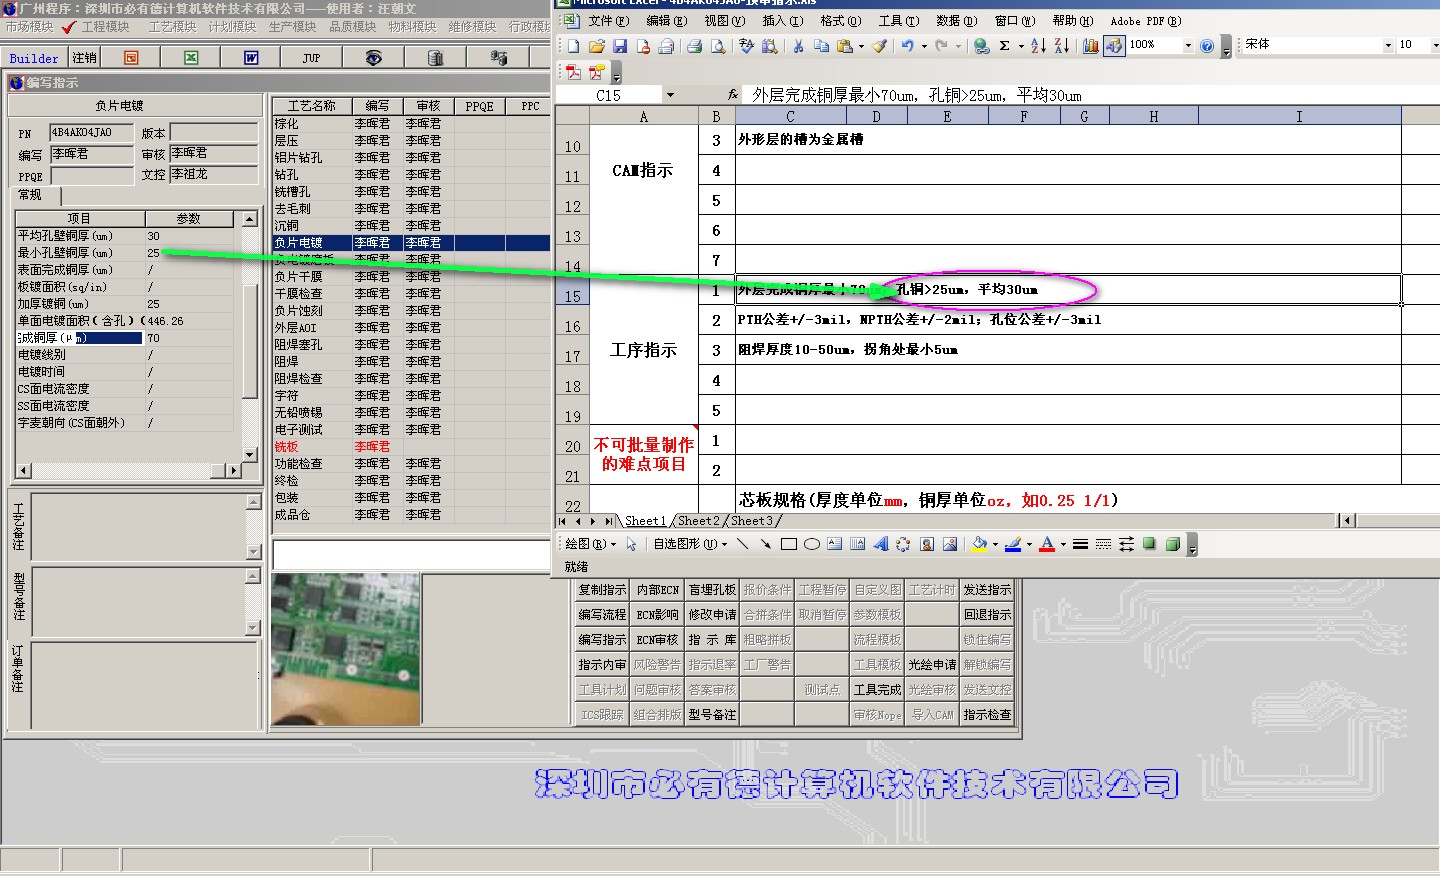Click the Excel Help question mark icon
Viewport: 1440px width, 876px height.
tap(1207, 45)
